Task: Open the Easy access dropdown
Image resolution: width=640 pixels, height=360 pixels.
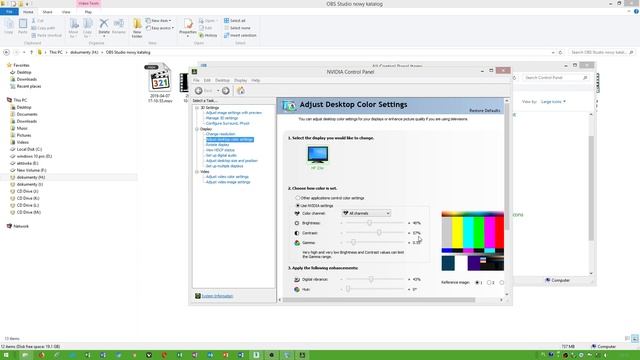Action: tap(160, 28)
